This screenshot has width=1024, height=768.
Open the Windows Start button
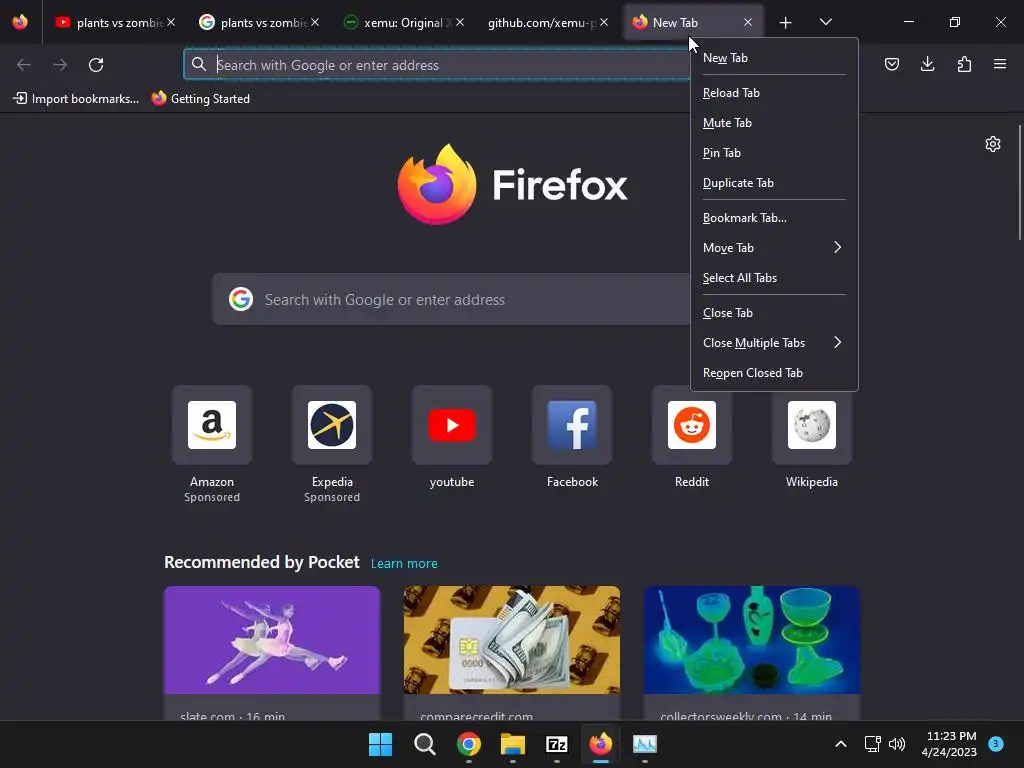click(380, 744)
